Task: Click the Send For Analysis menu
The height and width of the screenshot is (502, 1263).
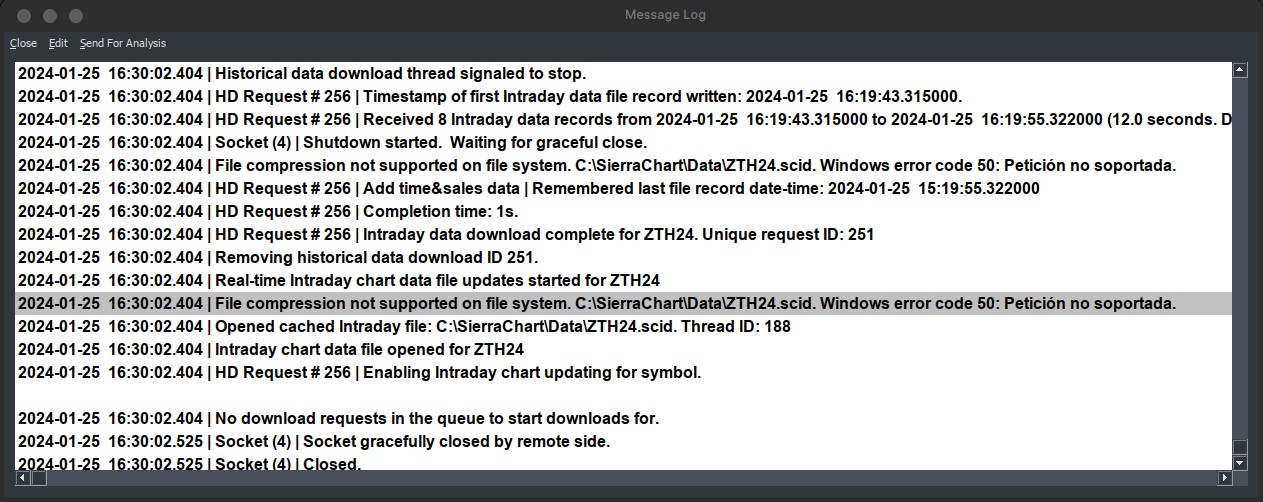Action: [123, 43]
